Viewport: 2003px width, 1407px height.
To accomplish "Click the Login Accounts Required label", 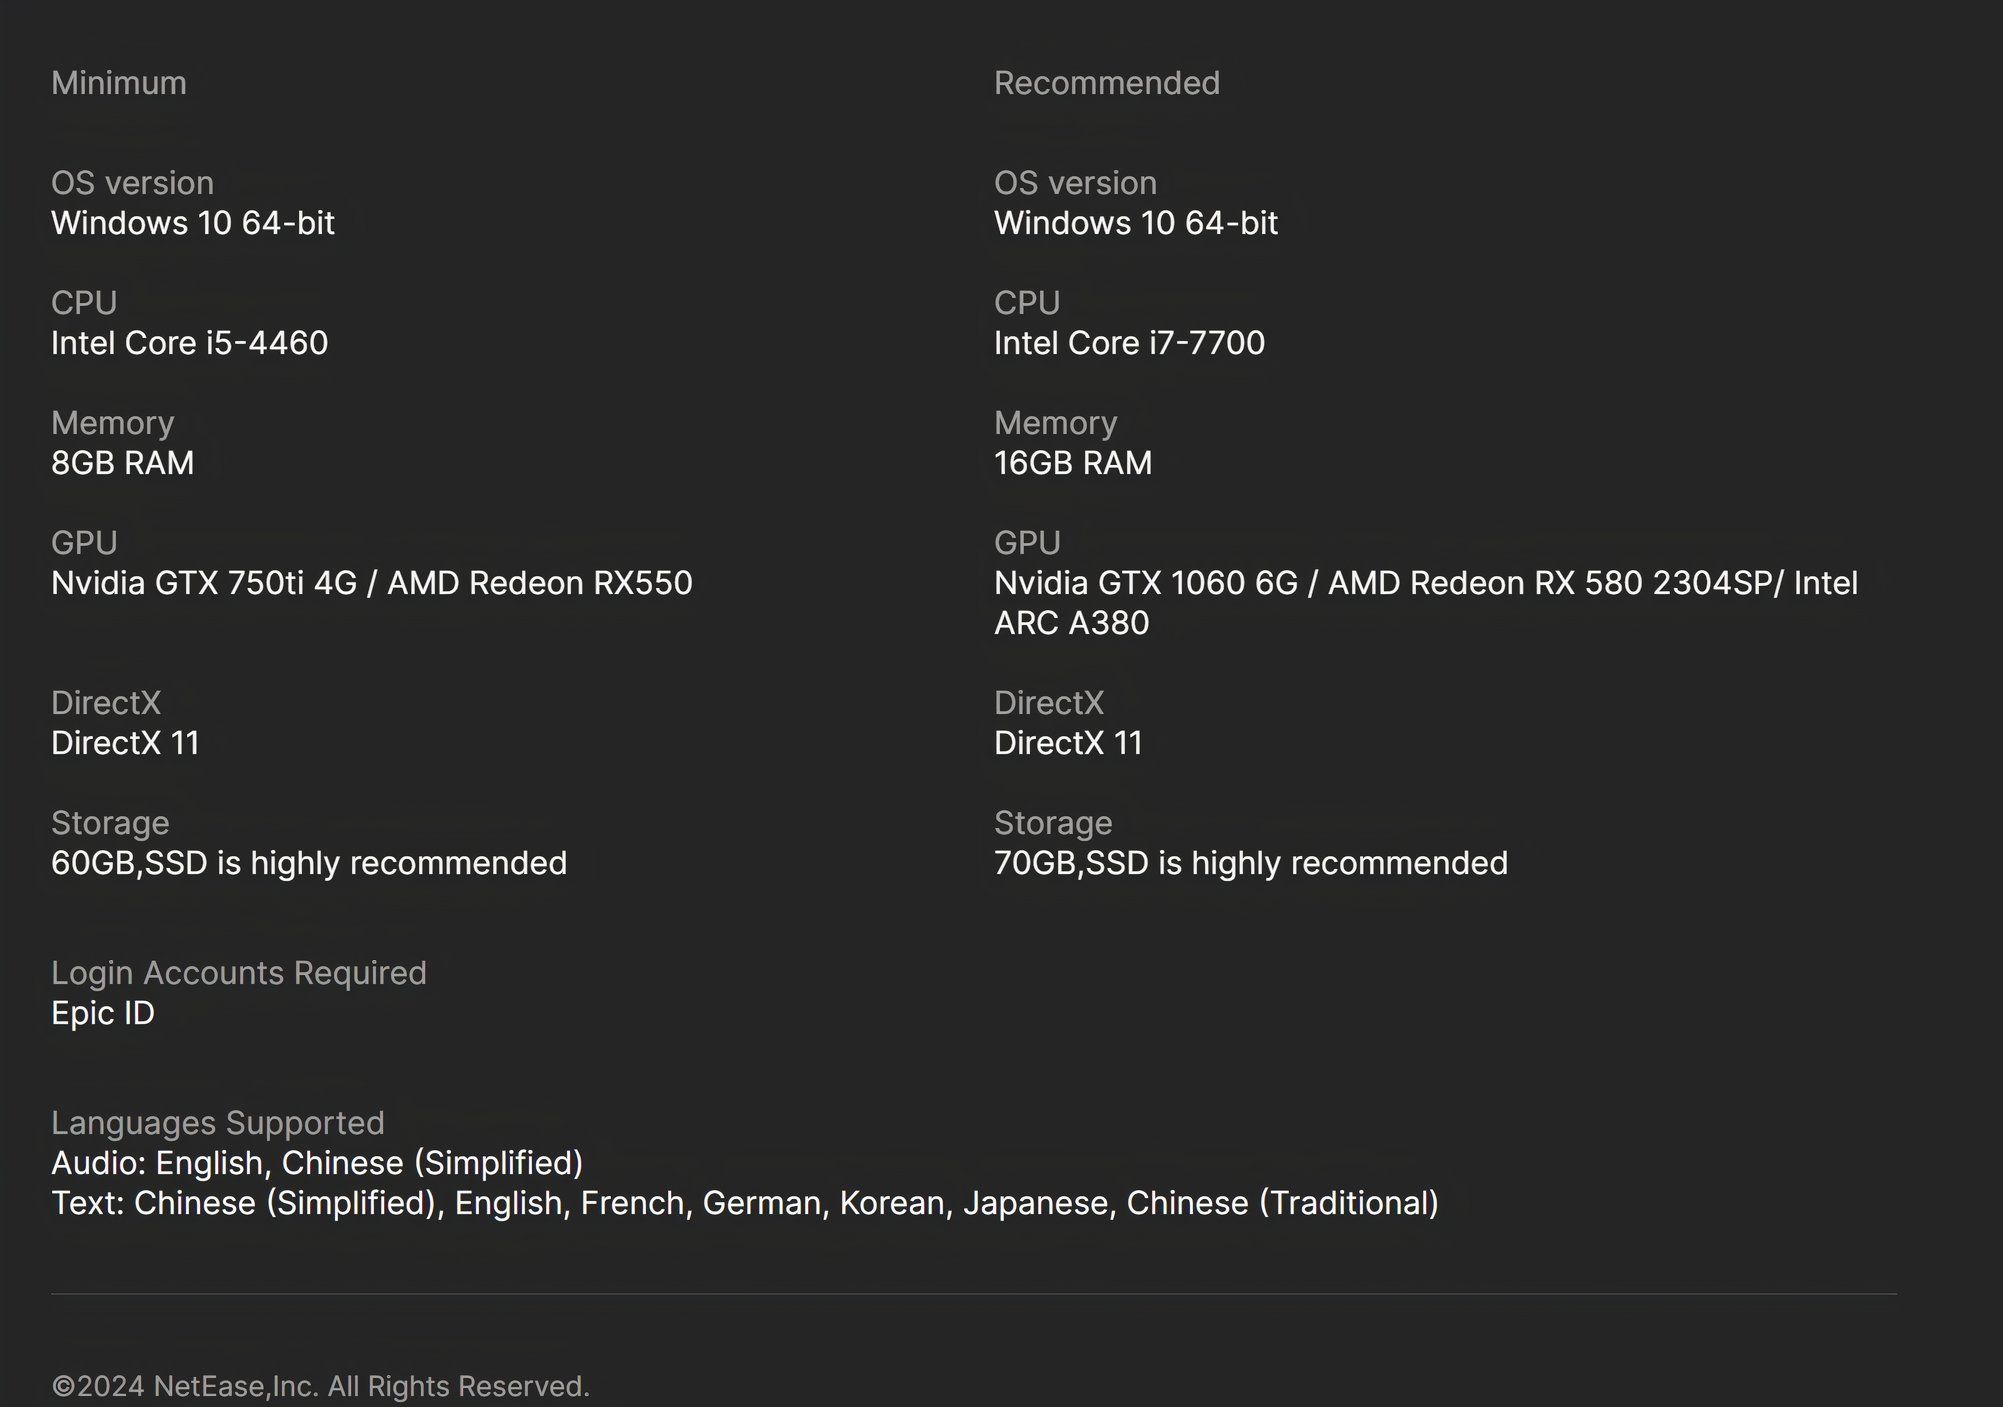I will click(238, 973).
